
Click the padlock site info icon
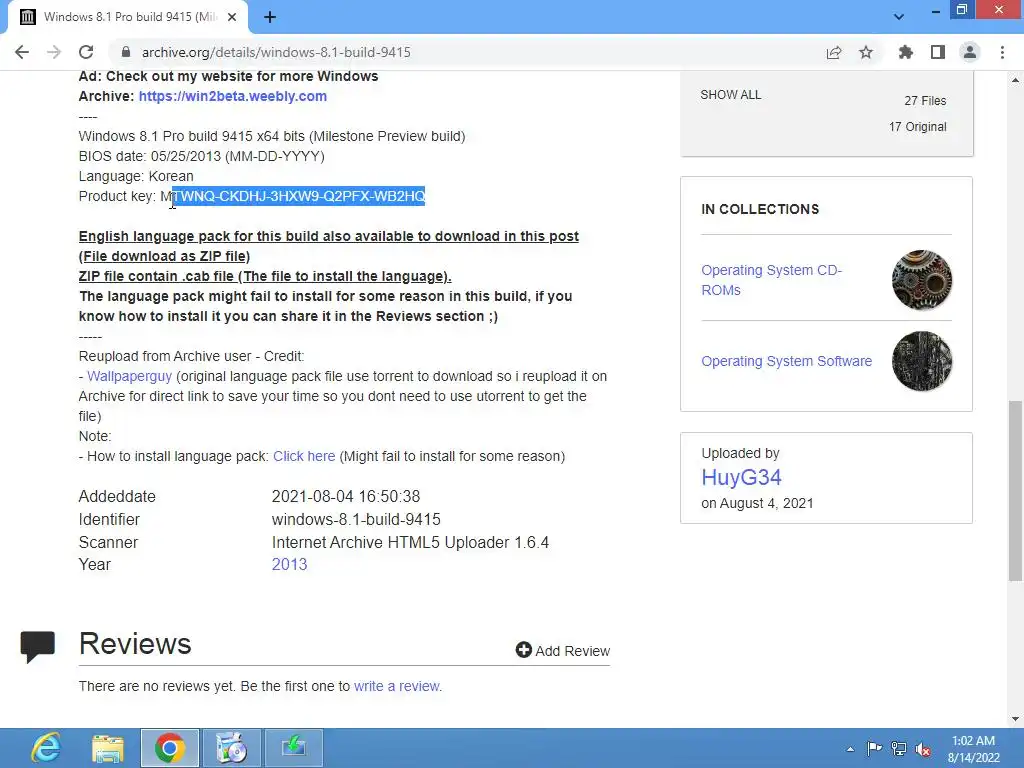click(127, 52)
